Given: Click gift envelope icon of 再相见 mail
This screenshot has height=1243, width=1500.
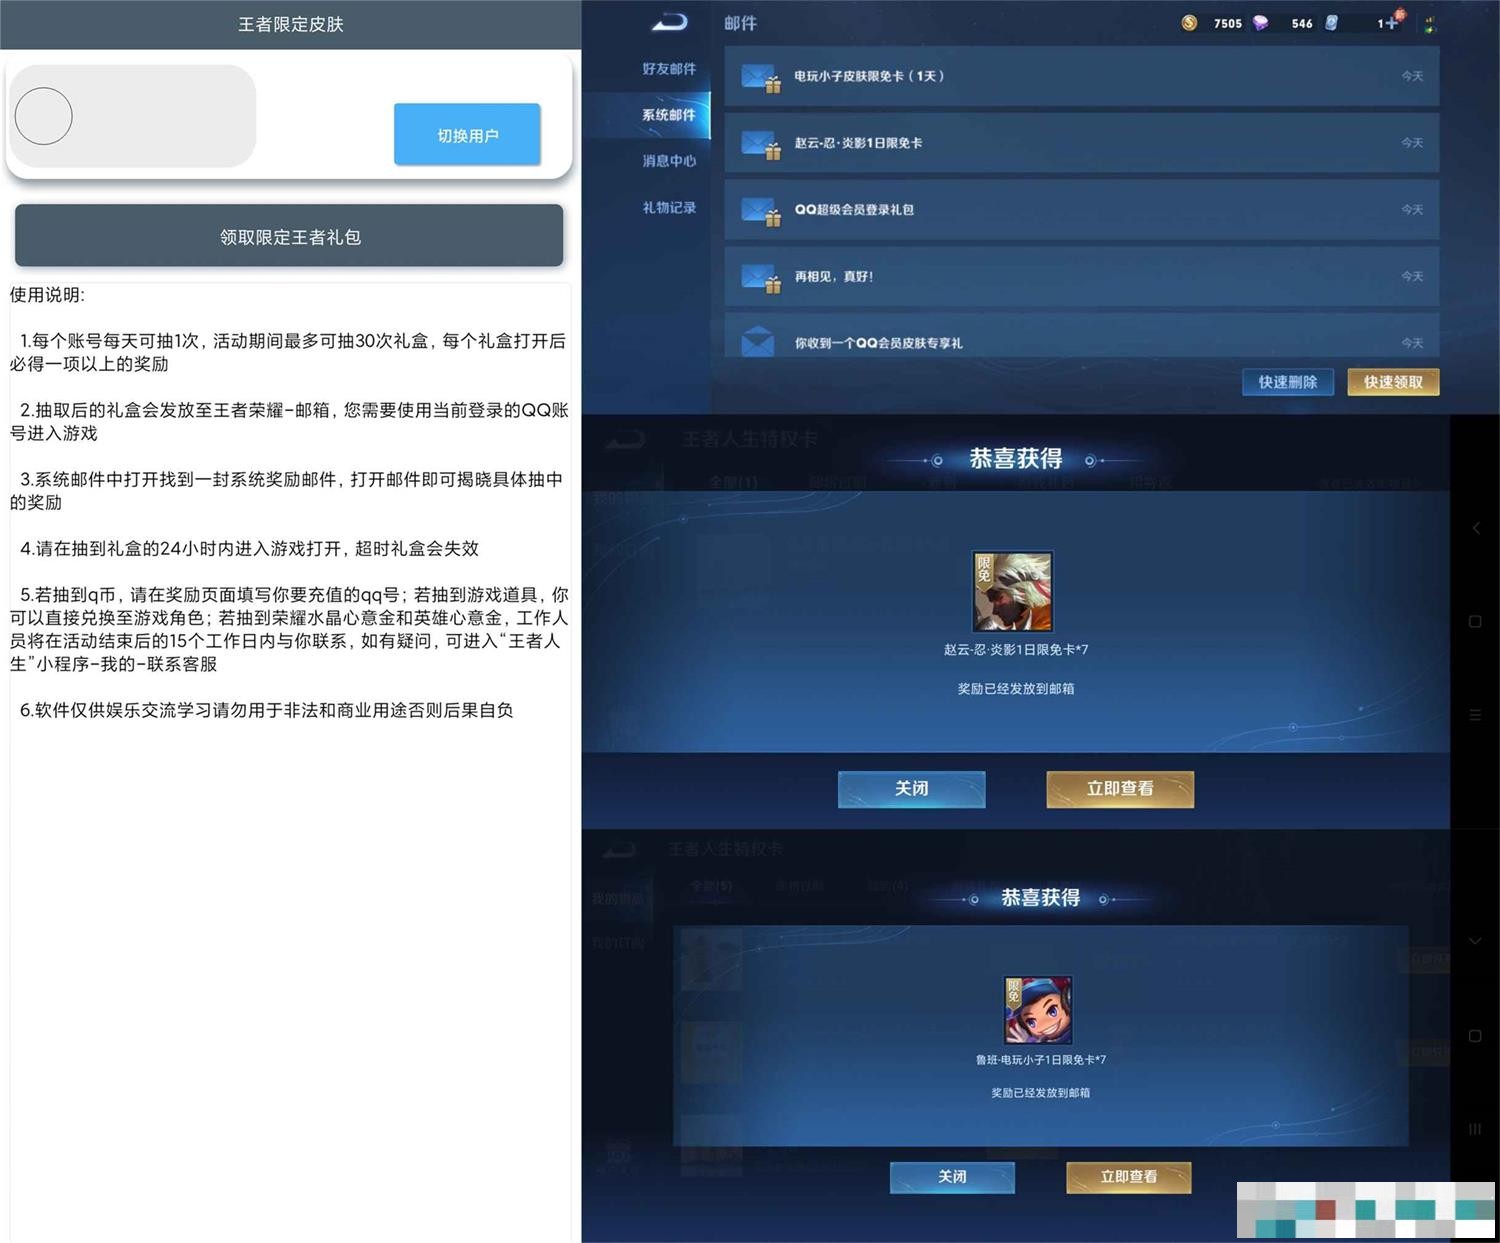Looking at the screenshot, I should pos(760,278).
